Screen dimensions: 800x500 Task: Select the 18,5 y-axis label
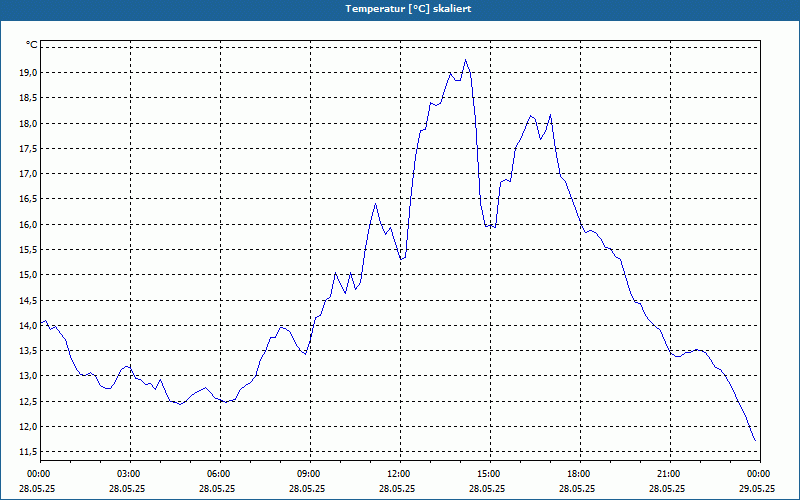pos(29,97)
